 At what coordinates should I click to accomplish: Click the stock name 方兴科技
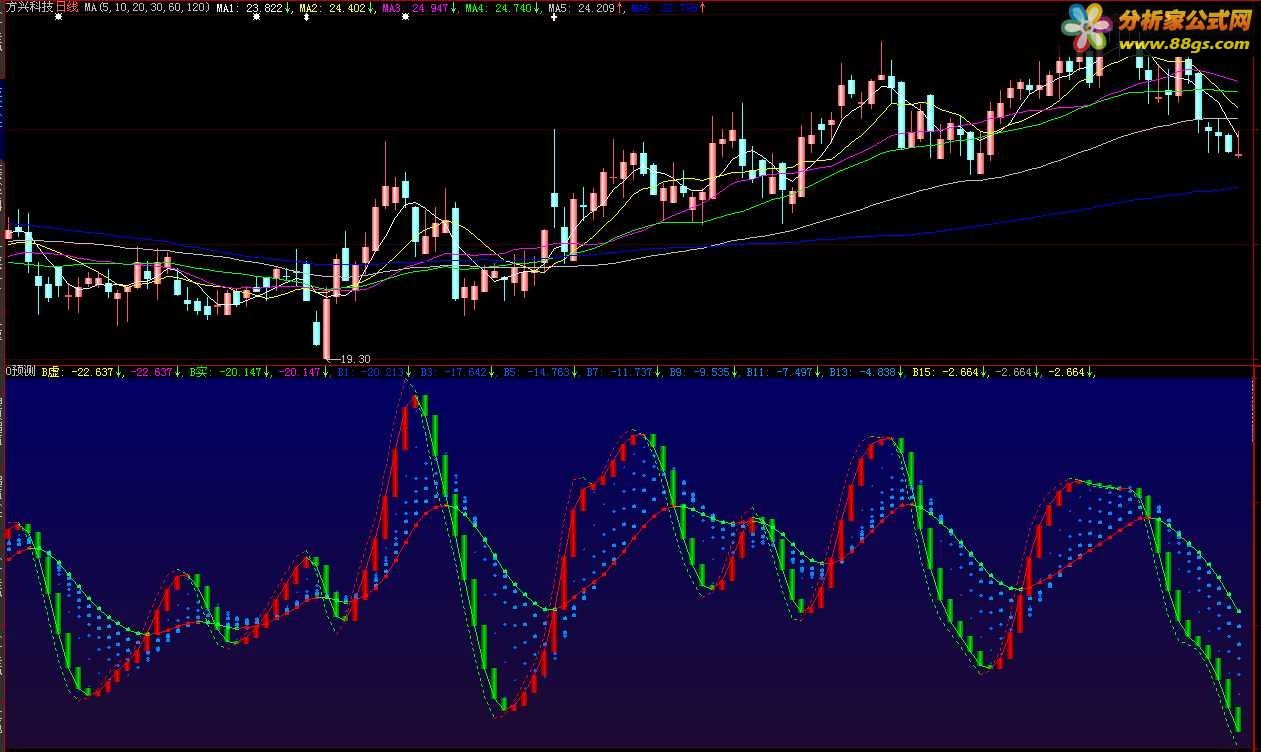point(29,6)
